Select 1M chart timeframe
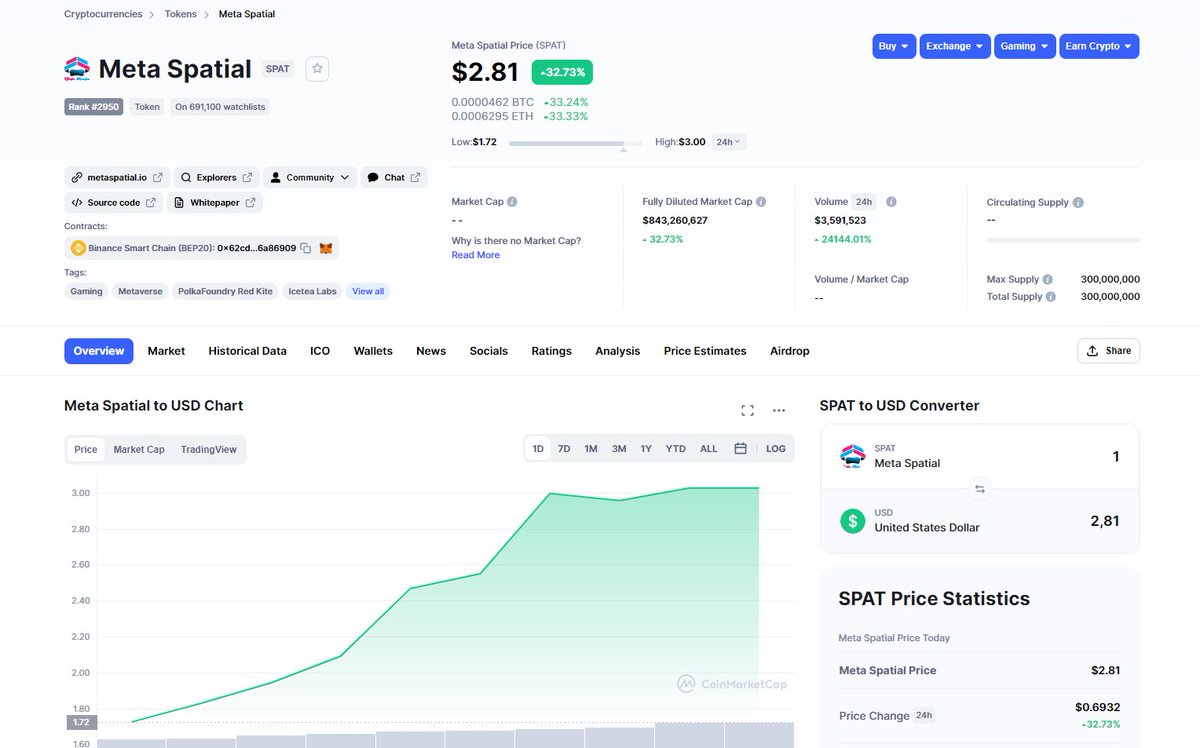 pyautogui.click(x=591, y=449)
